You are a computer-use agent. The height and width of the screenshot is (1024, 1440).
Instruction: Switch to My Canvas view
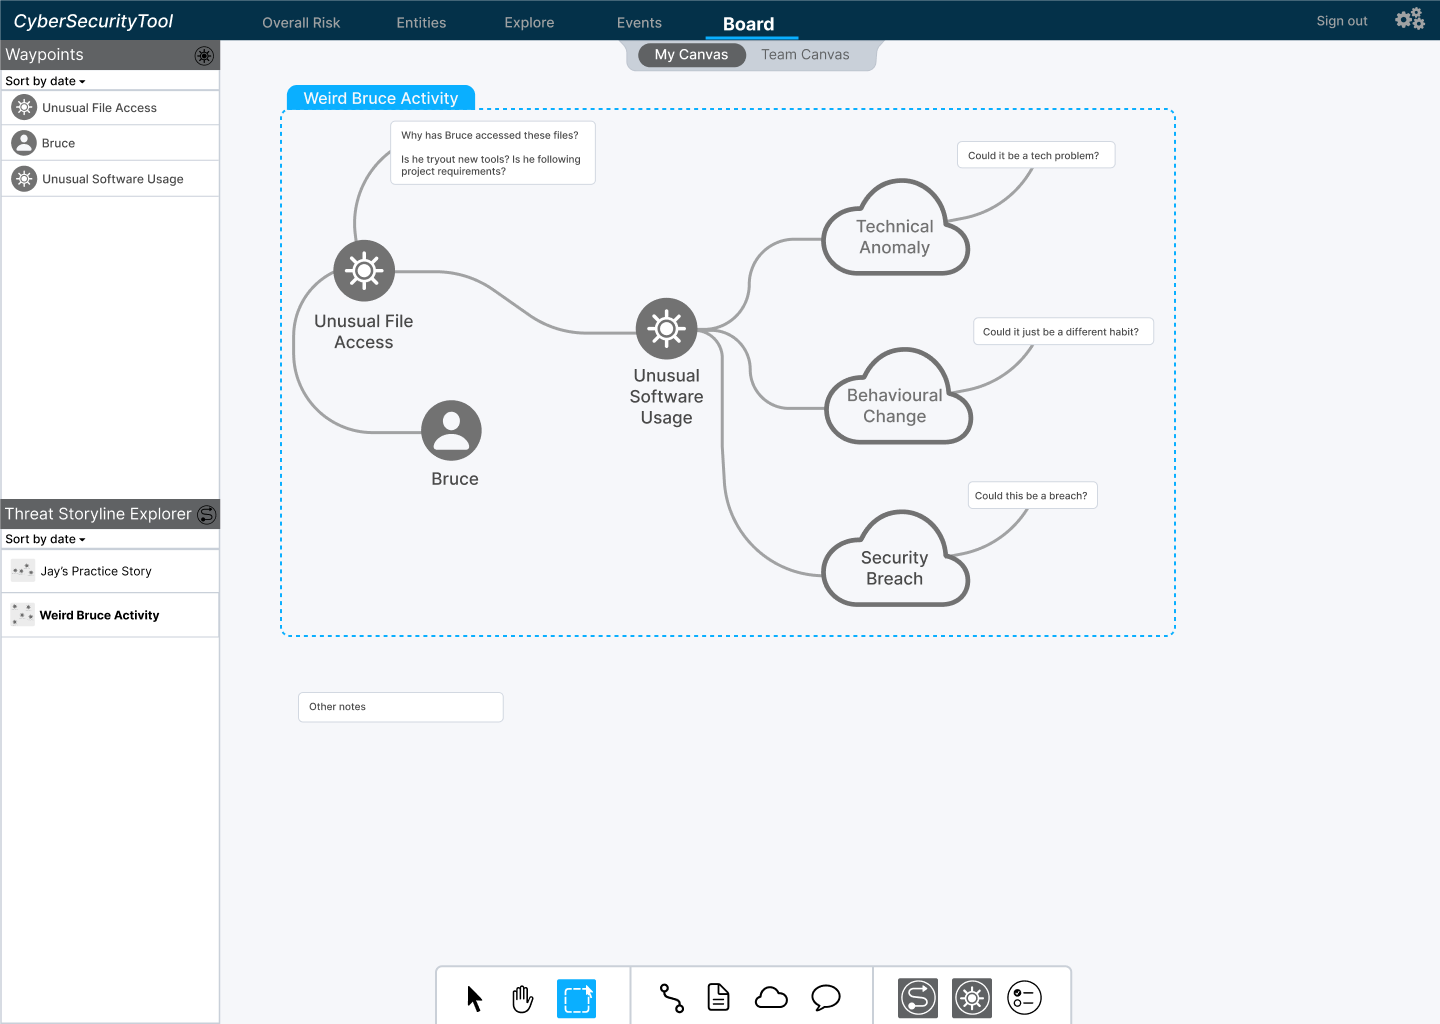point(691,55)
